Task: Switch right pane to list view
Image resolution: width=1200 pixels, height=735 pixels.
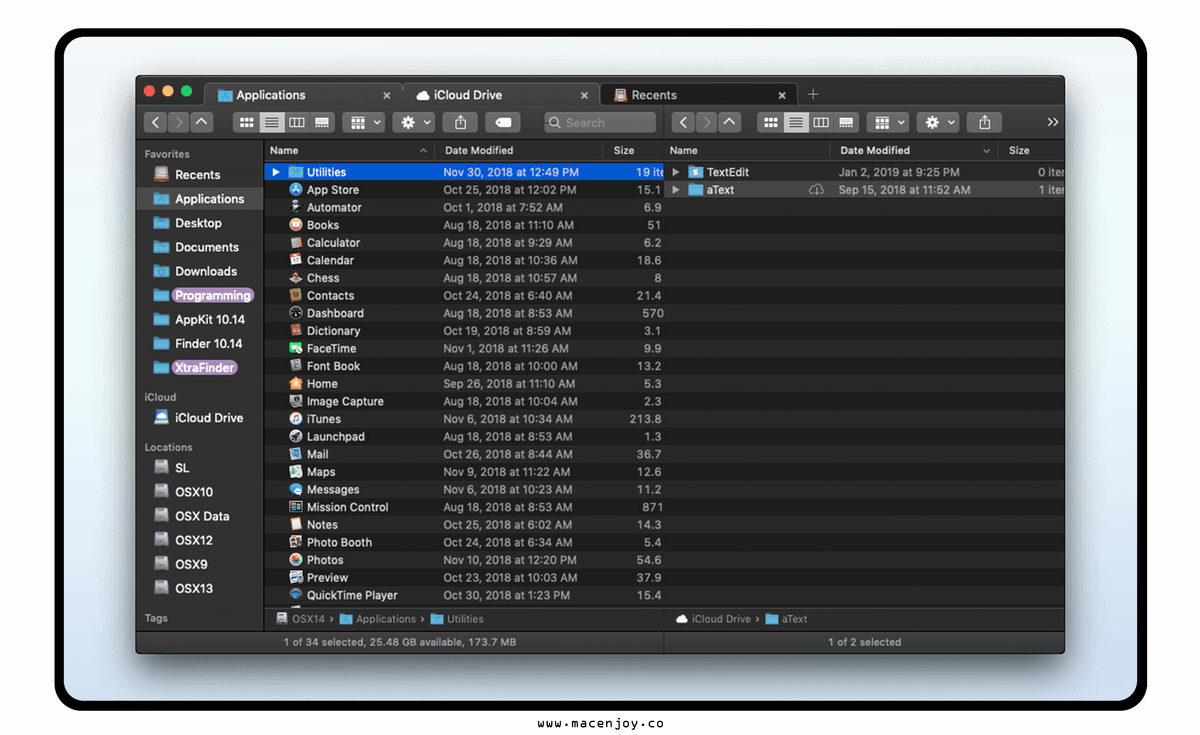Action: (x=796, y=122)
